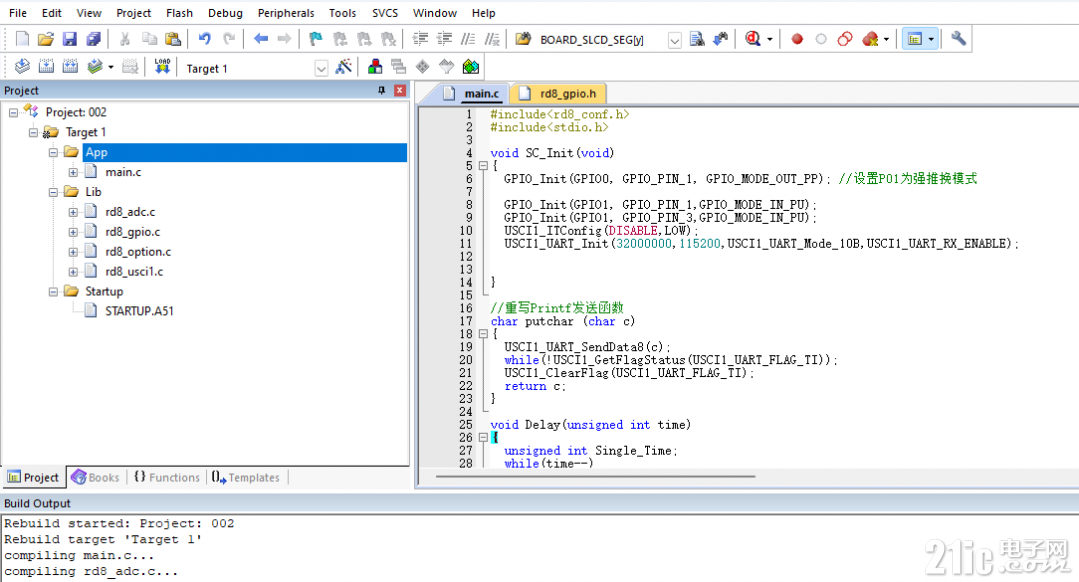Expand main.c dependencies in project tree
This screenshot has width=1079, height=582.
(x=73, y=172)
